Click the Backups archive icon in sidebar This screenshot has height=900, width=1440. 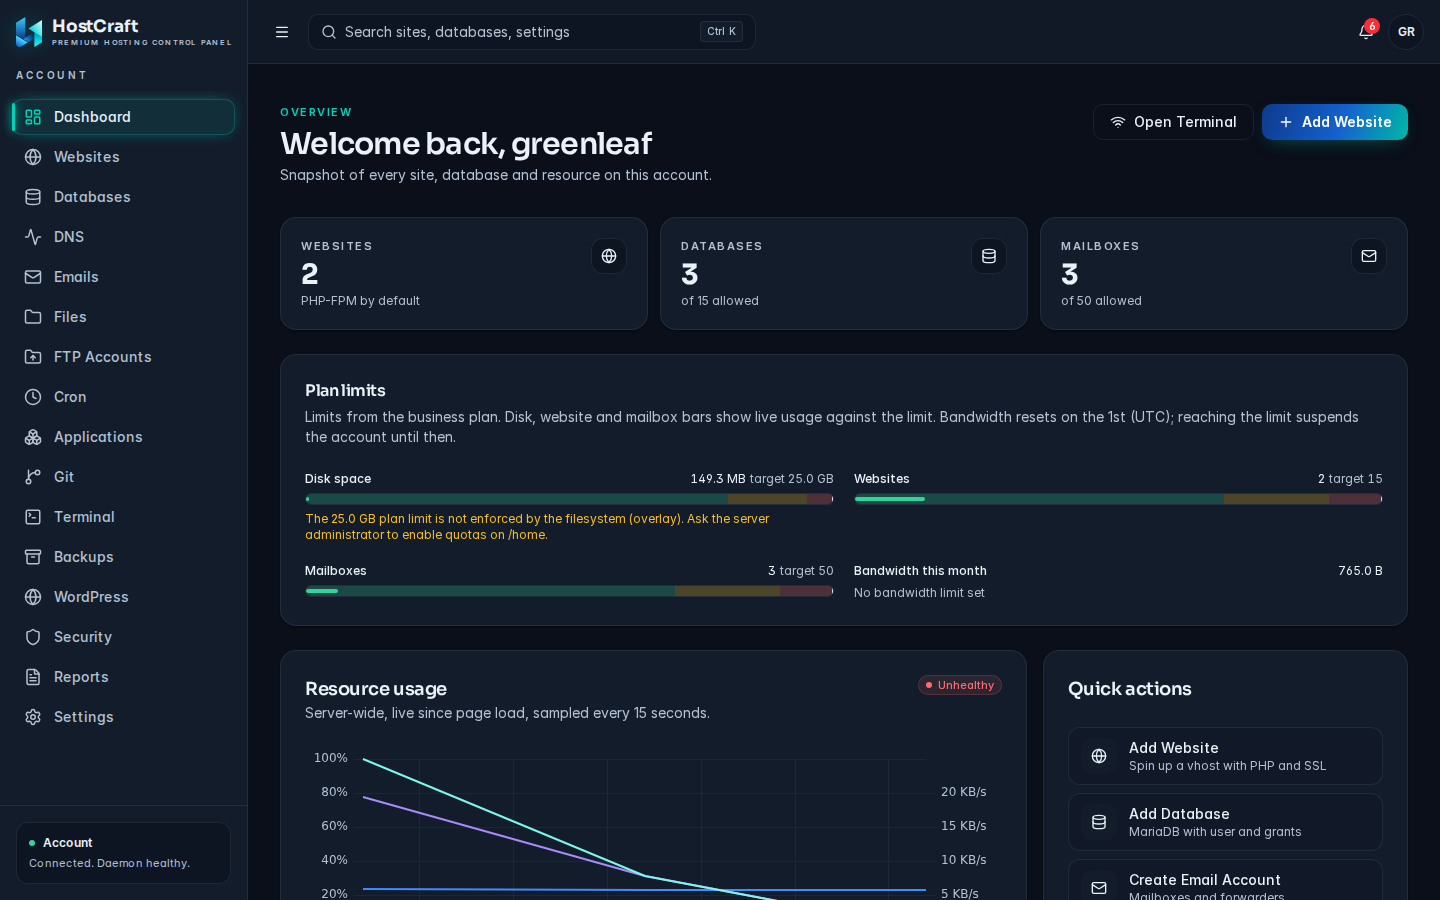33,557
